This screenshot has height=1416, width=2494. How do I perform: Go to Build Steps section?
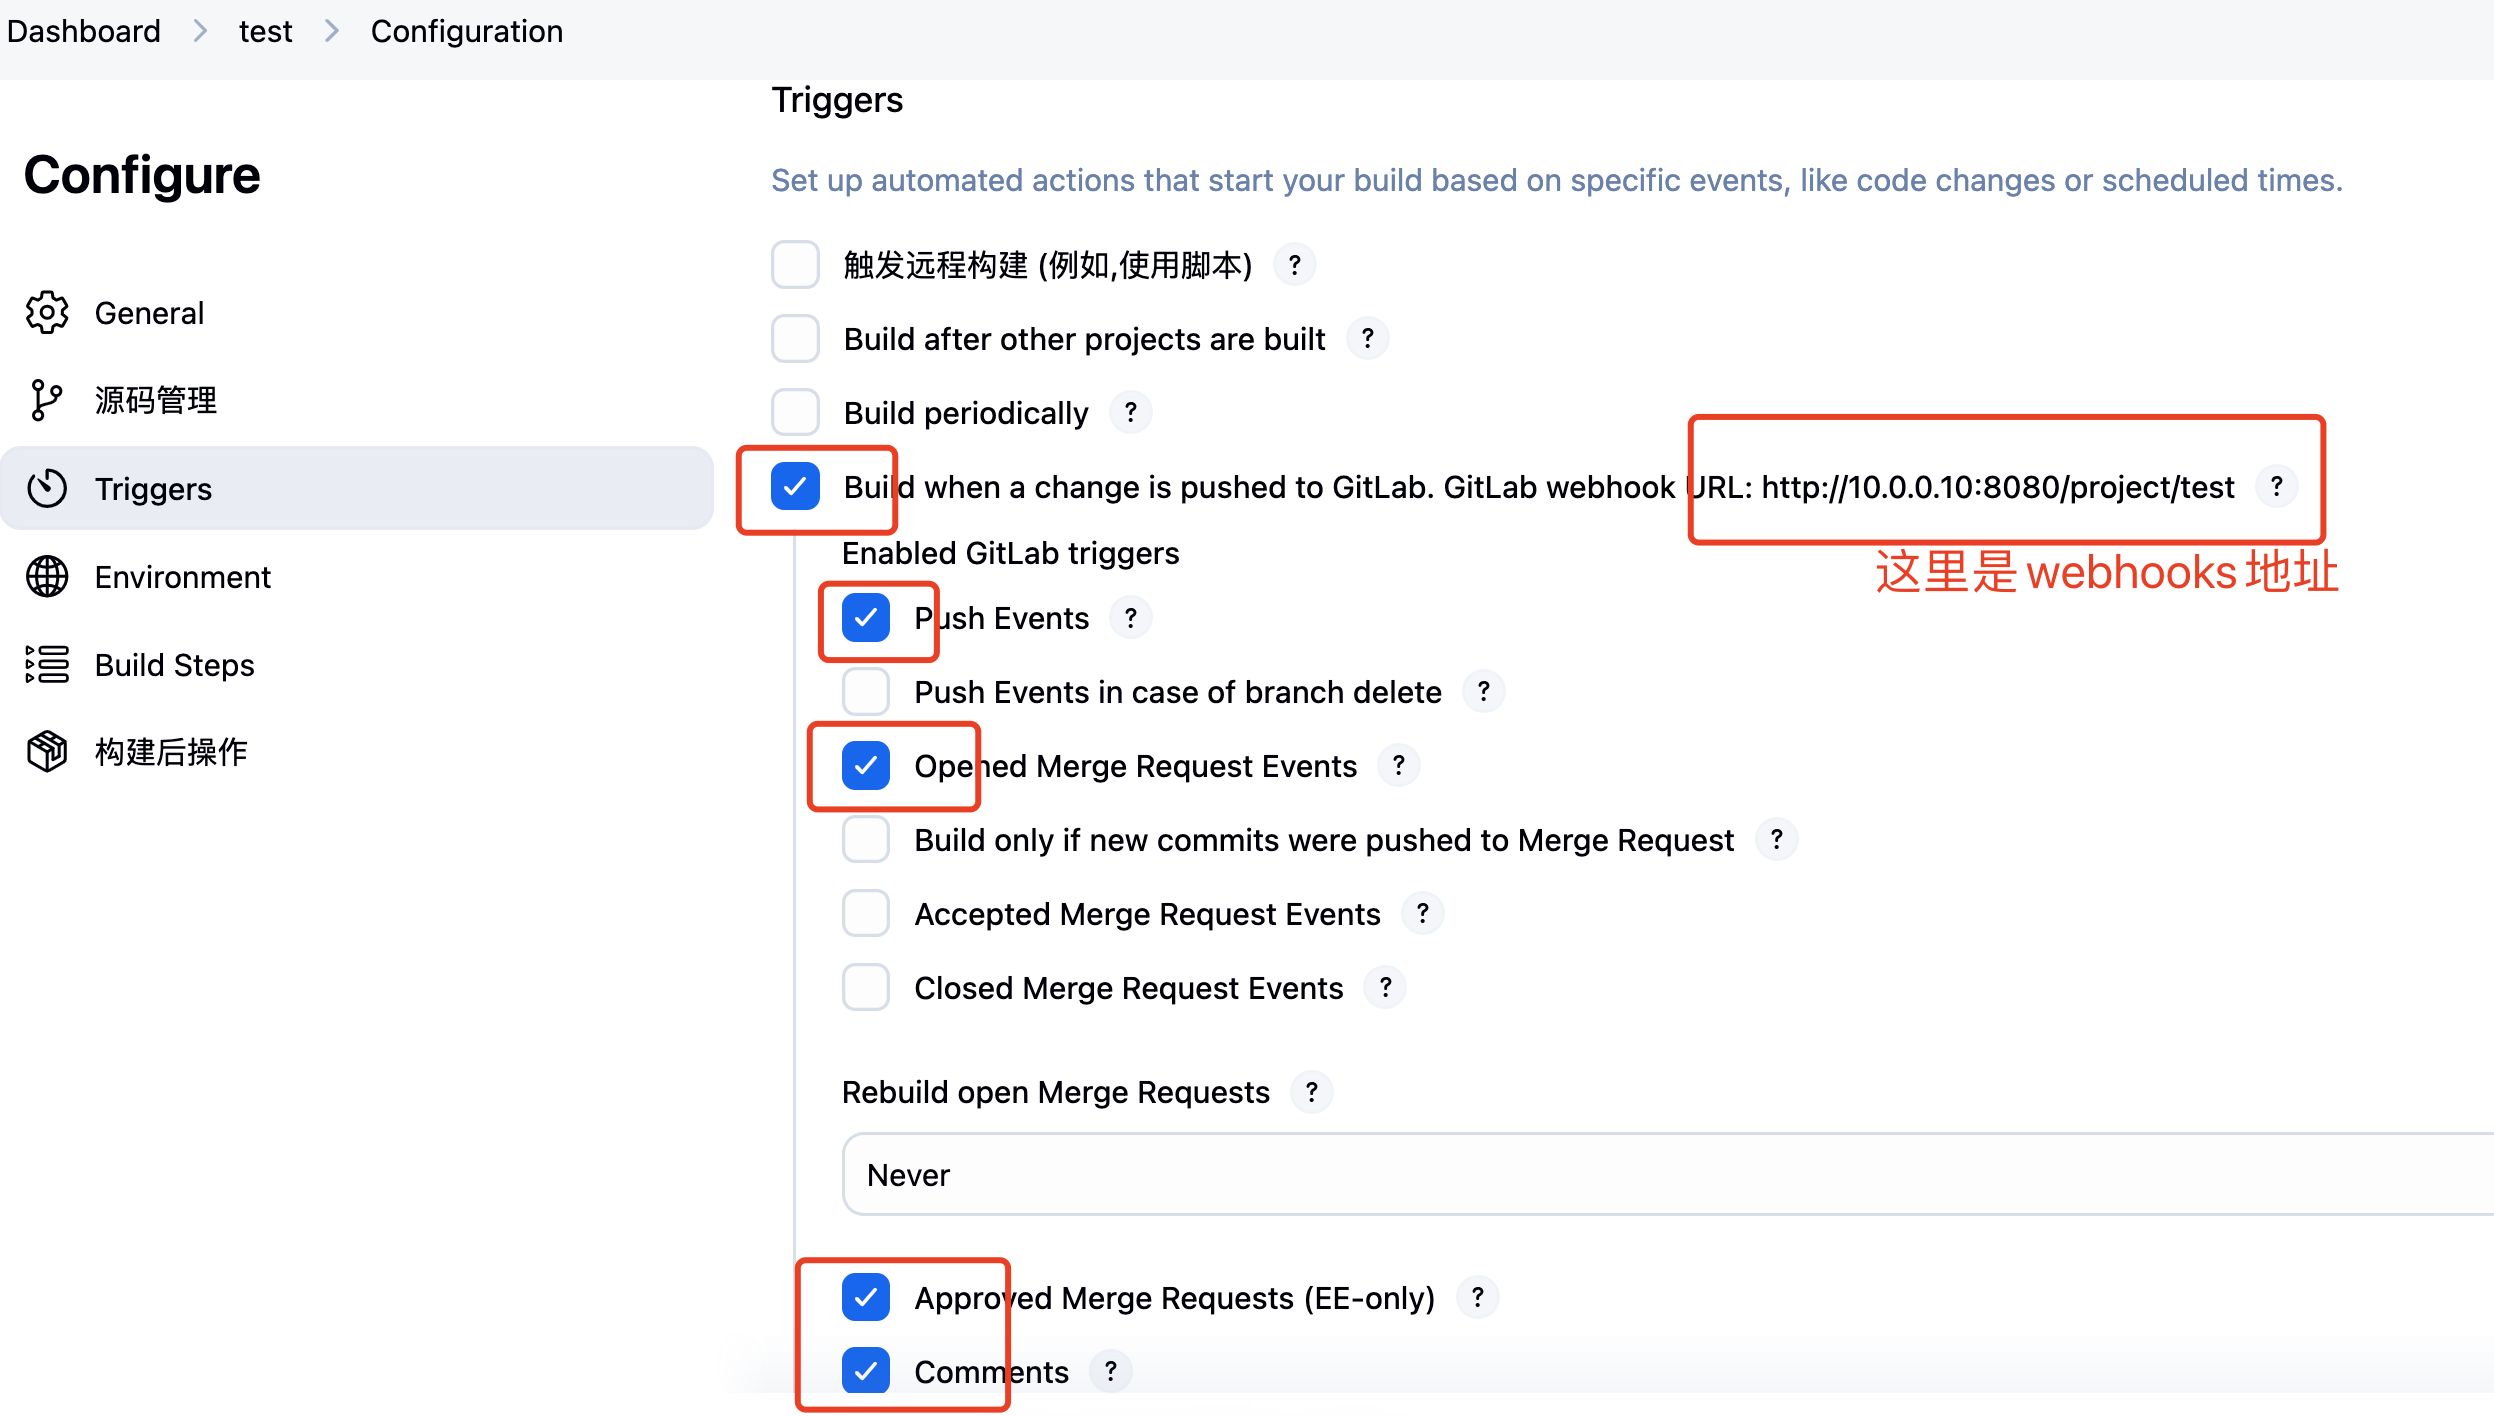point(174,665)
